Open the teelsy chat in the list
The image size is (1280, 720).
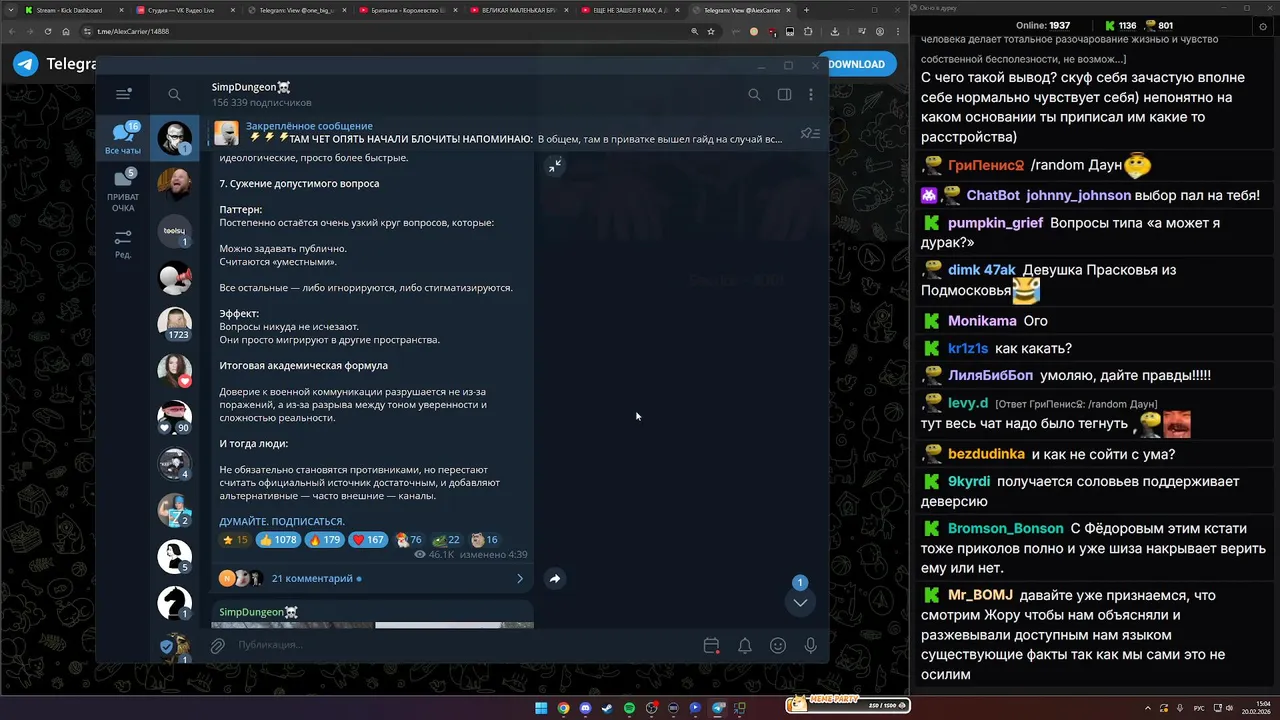[175, 231]
